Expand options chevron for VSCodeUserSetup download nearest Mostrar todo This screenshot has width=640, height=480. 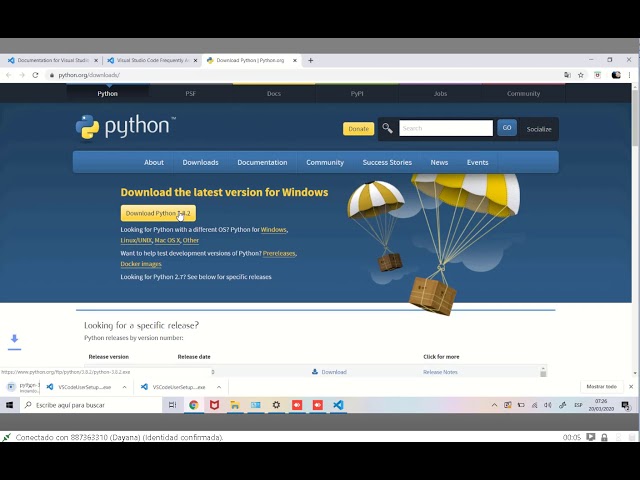coord(219,387)
